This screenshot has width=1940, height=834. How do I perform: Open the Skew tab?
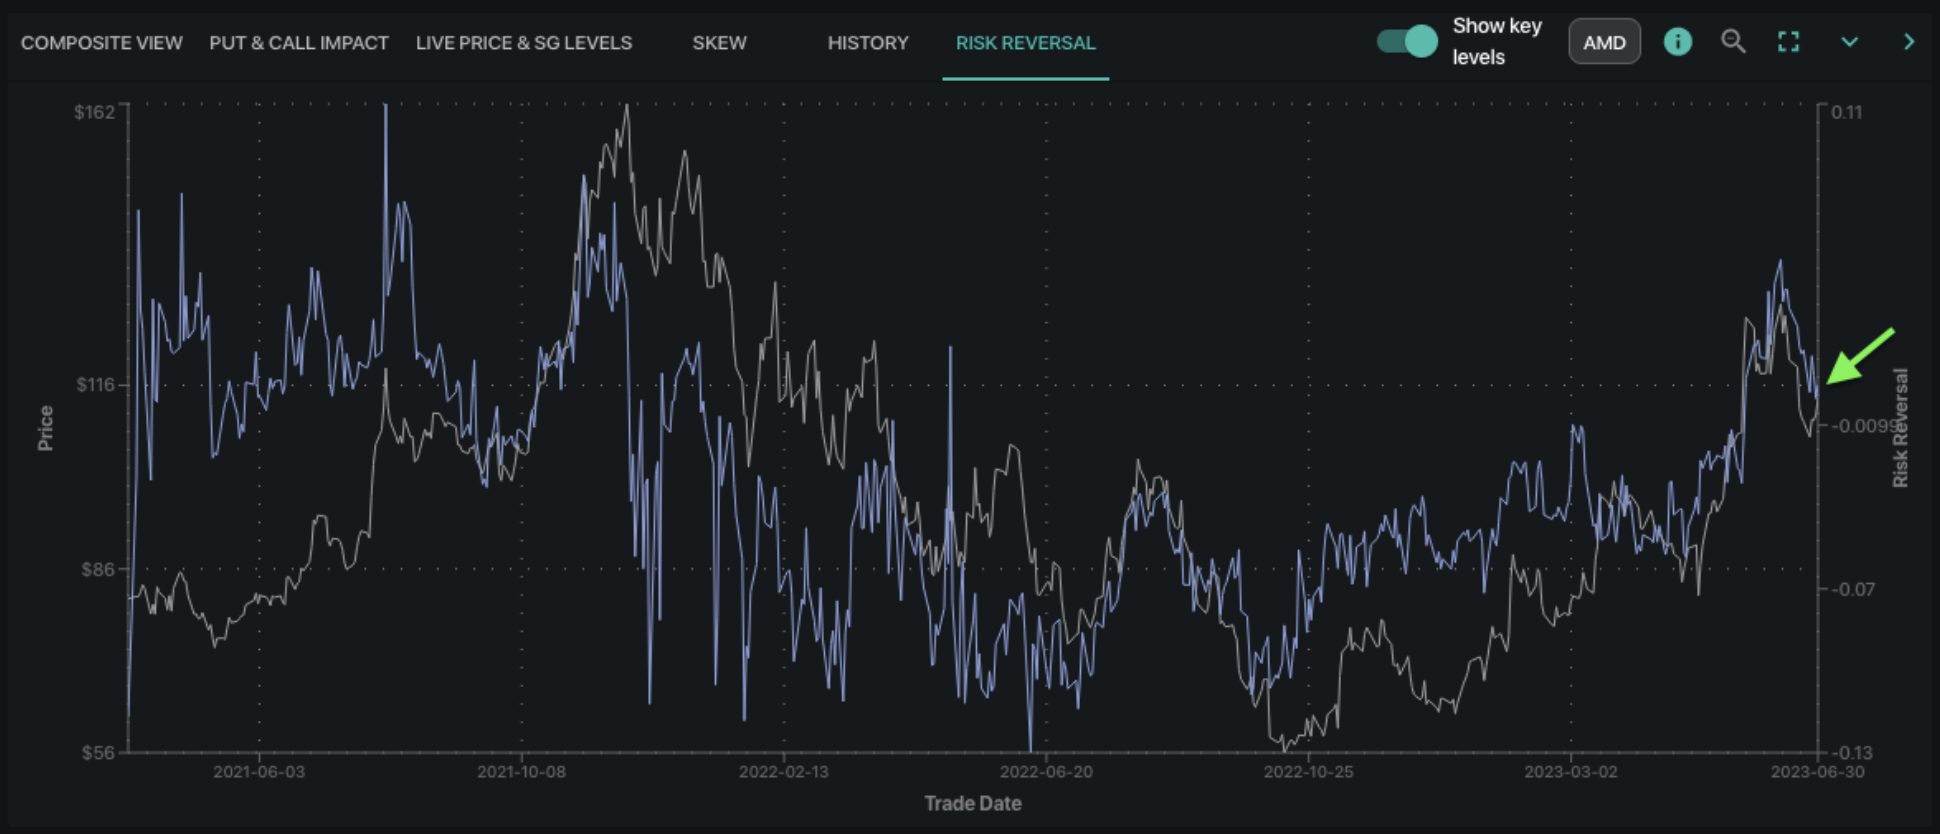(x=719, y=43)
